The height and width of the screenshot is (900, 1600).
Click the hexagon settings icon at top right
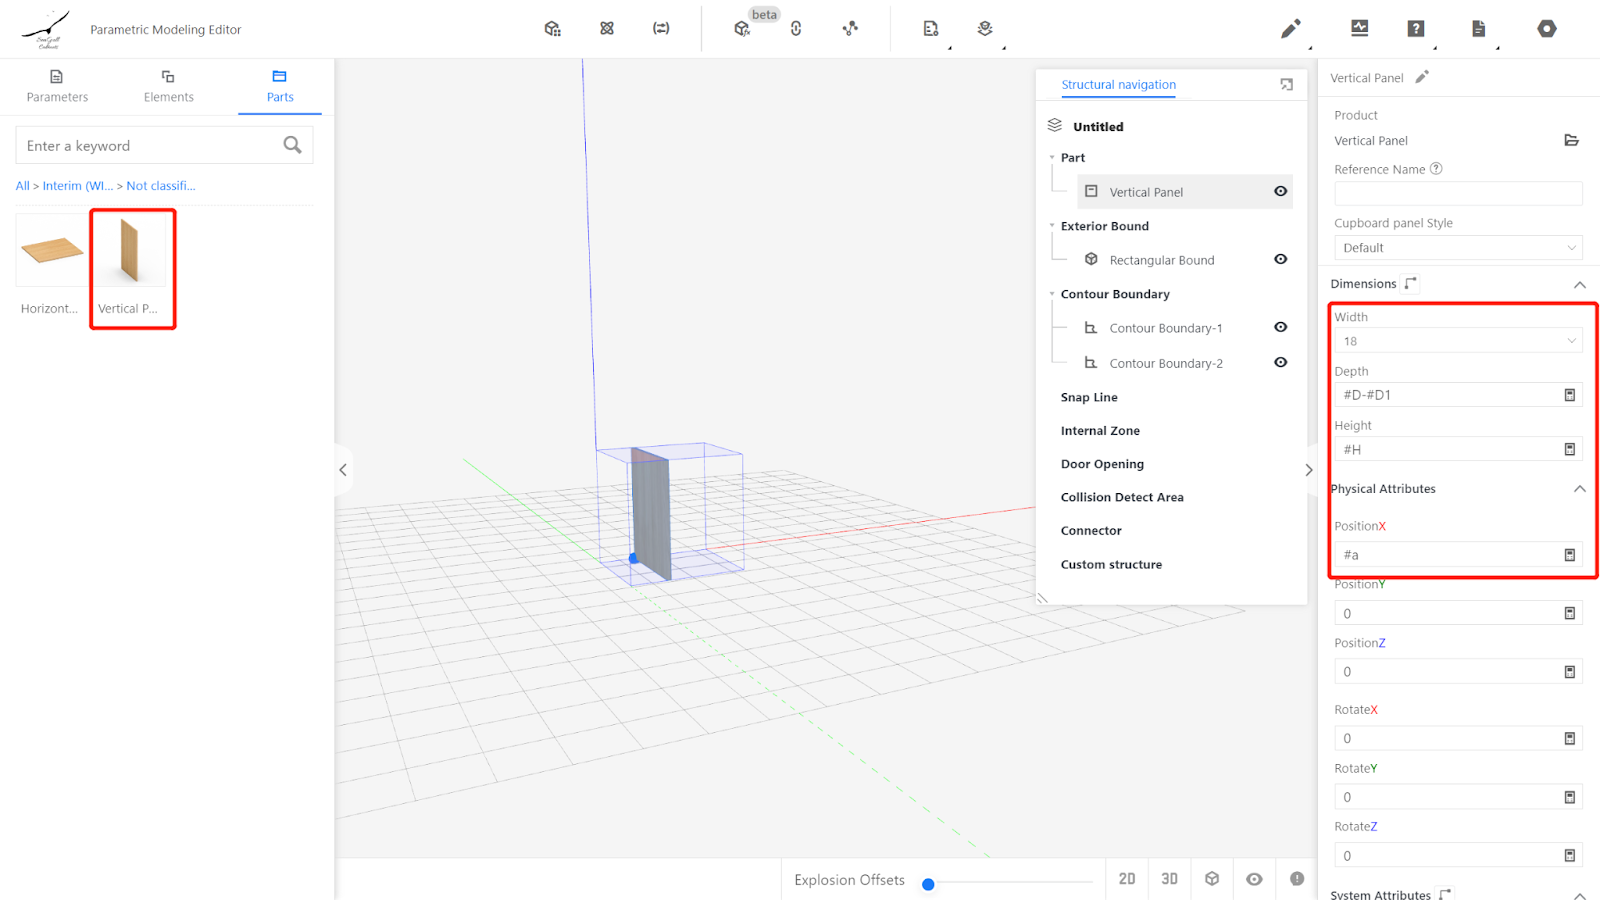click(x=1546, y=29)
